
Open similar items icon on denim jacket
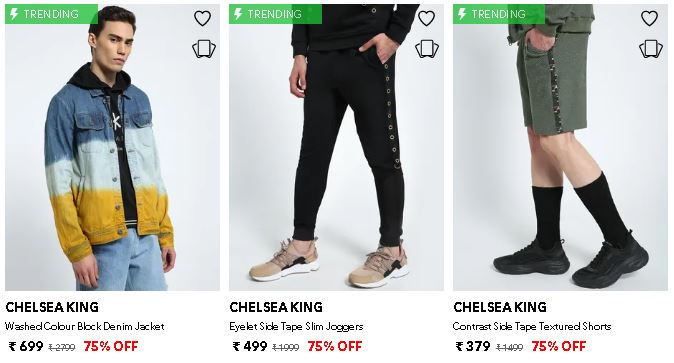(x=204, y=49)
